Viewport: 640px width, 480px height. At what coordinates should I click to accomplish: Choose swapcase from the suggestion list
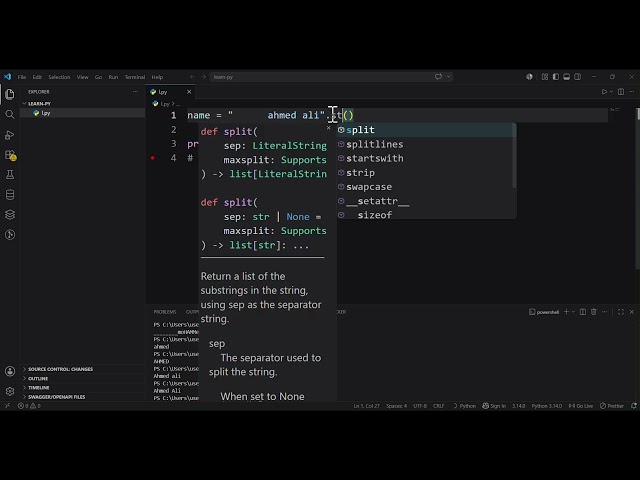(x=426, y=187)
